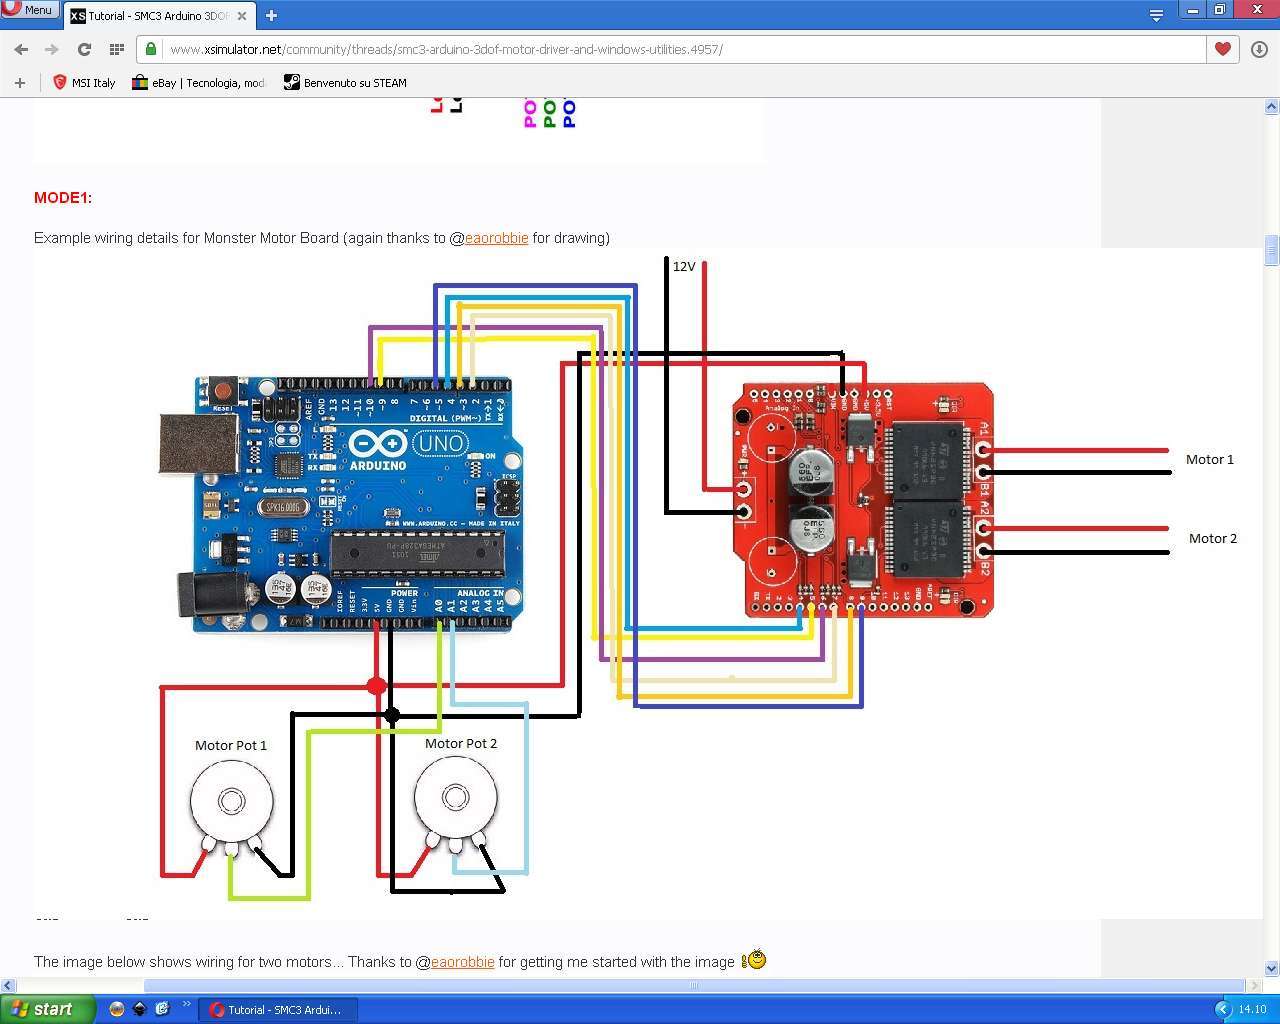Viewport: 1280px width, 1024px height.
Task: Add page to bookmarks bar with plus
Action: pos(20,83)
